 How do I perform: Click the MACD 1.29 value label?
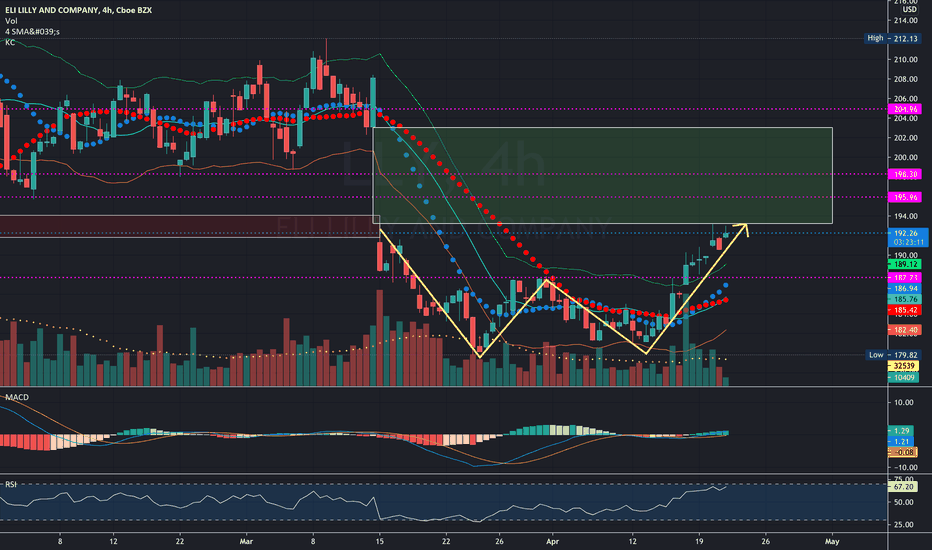[900, 430]
